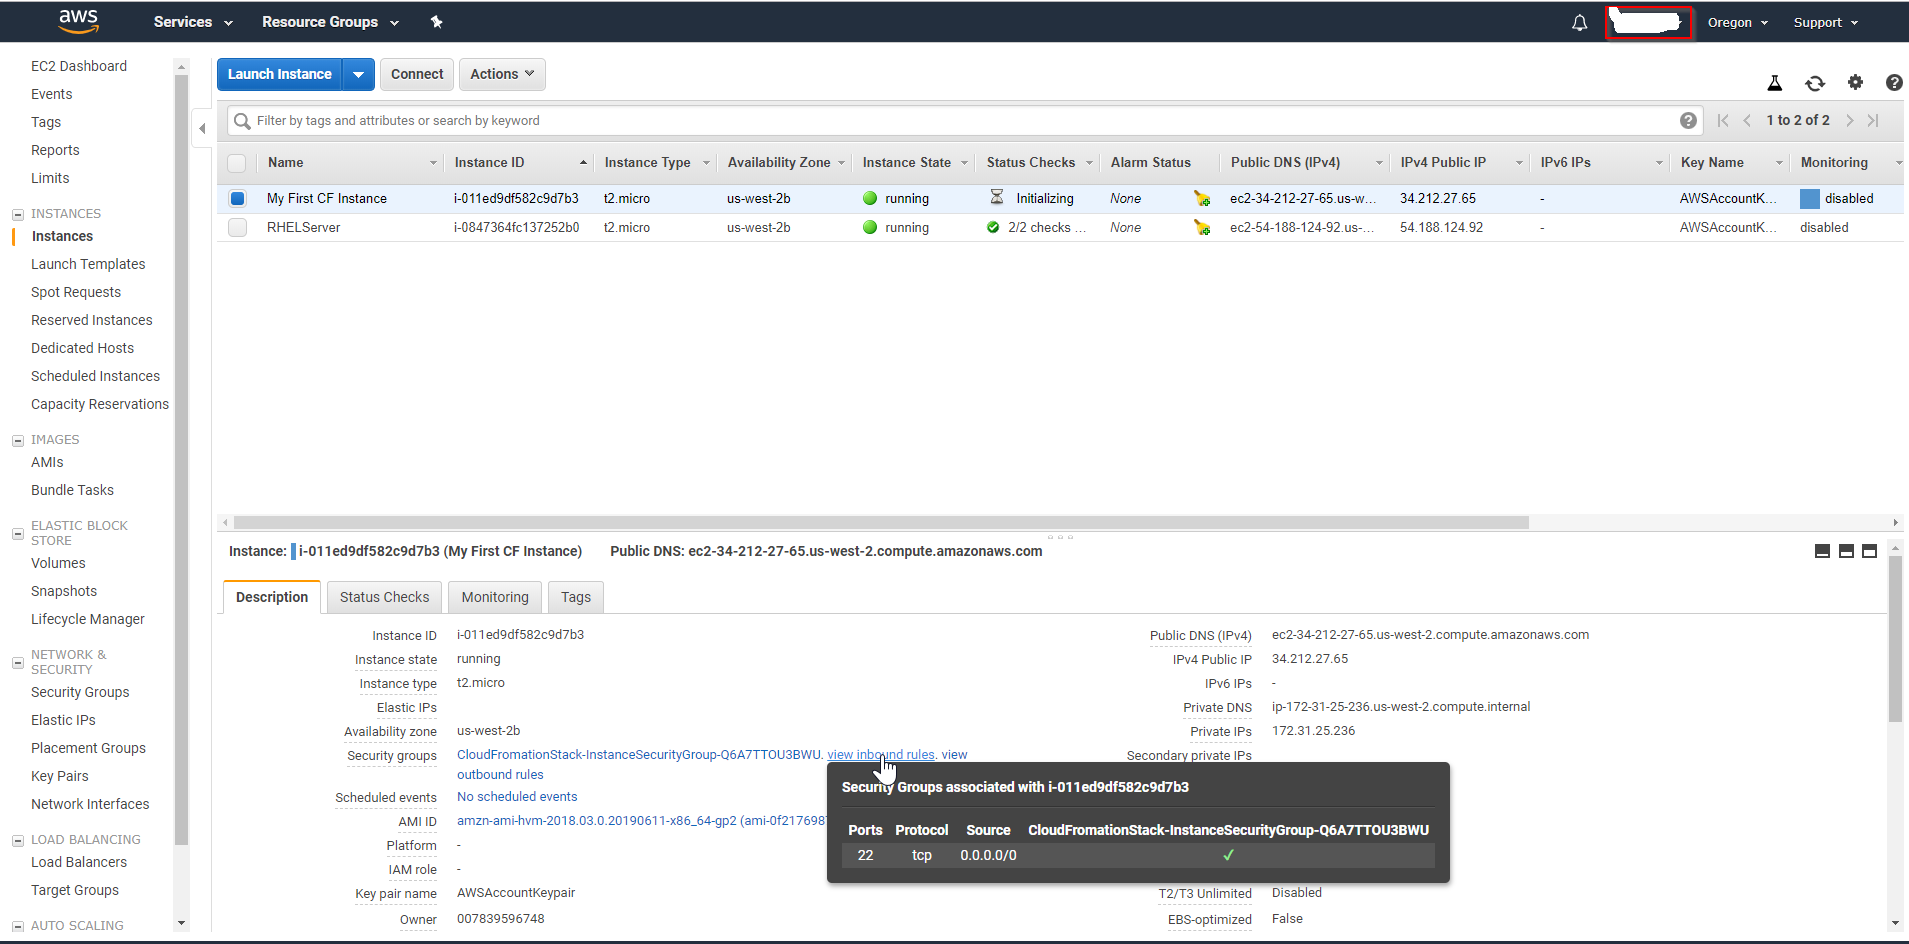Click the AWS logo
This screenshot has width=1909, height=944.
(78, 21)
